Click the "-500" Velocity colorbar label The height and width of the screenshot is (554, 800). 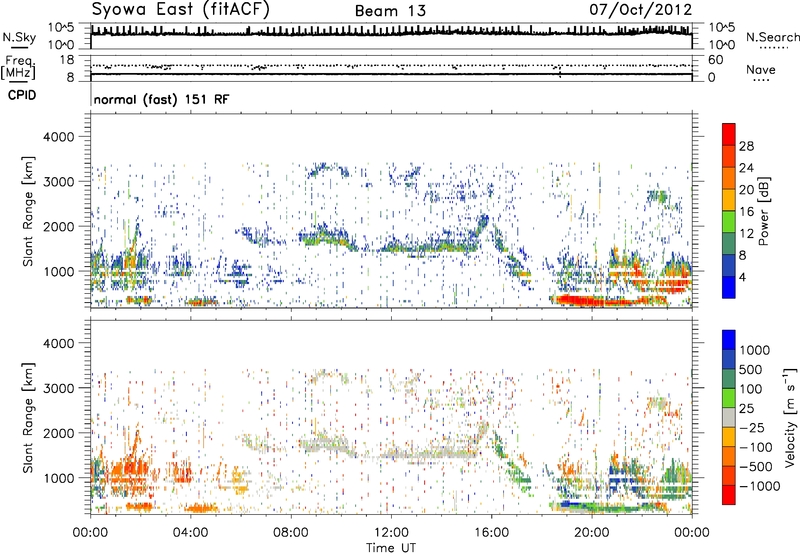click(x=756, y=466)
